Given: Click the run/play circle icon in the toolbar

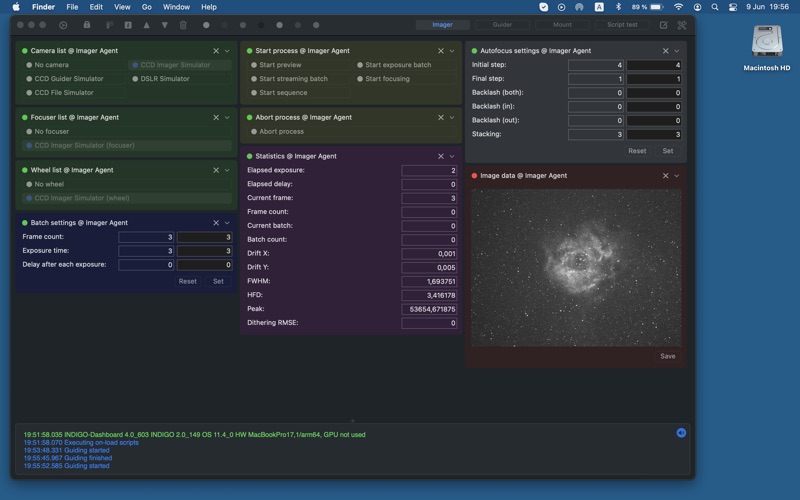Looking at the screenshot, I should point(63,25).
